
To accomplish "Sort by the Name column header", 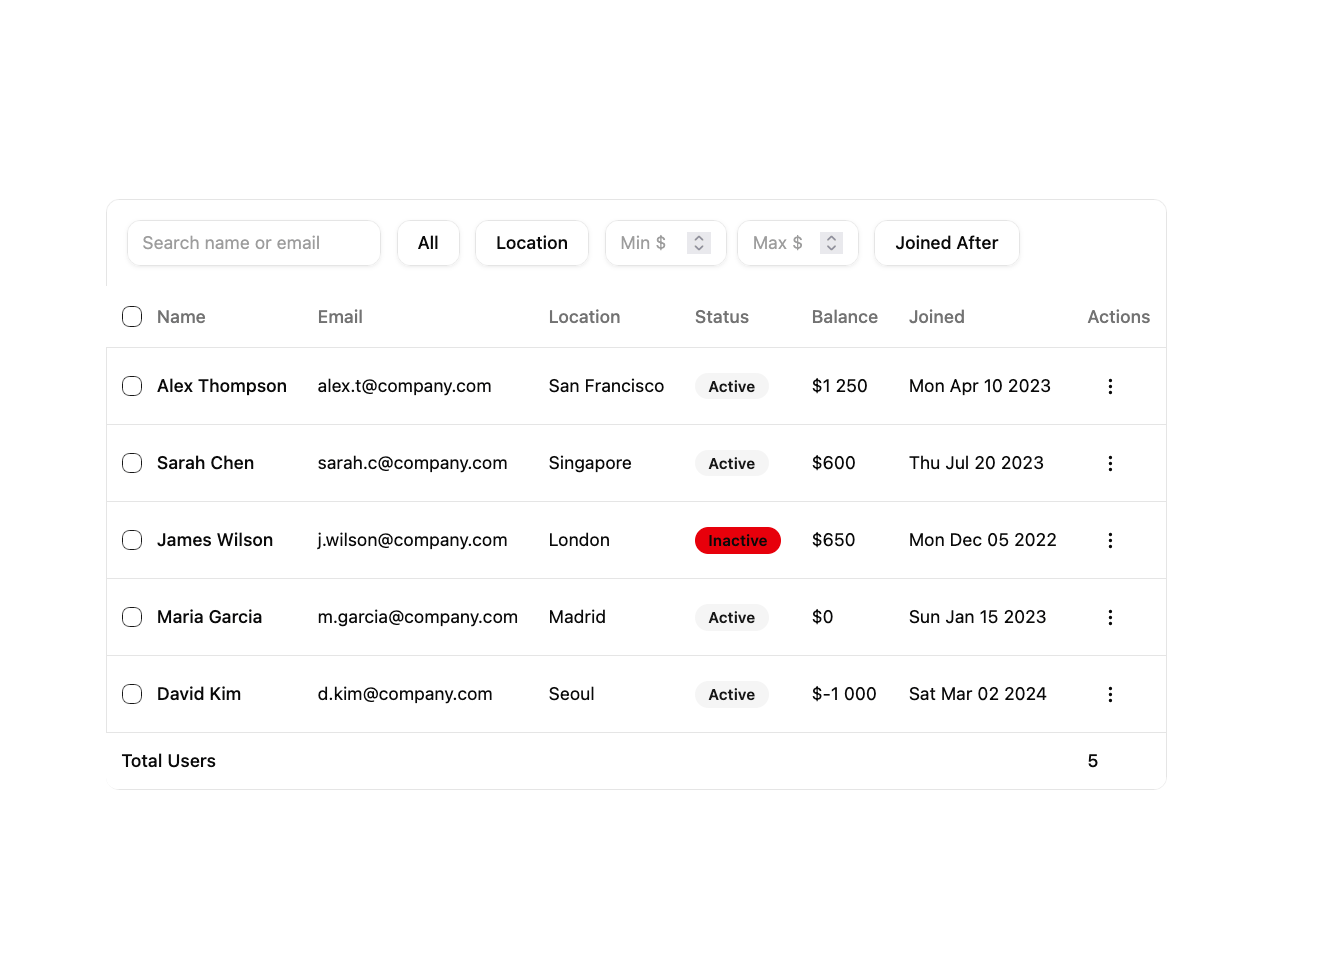I will point(181,317).
